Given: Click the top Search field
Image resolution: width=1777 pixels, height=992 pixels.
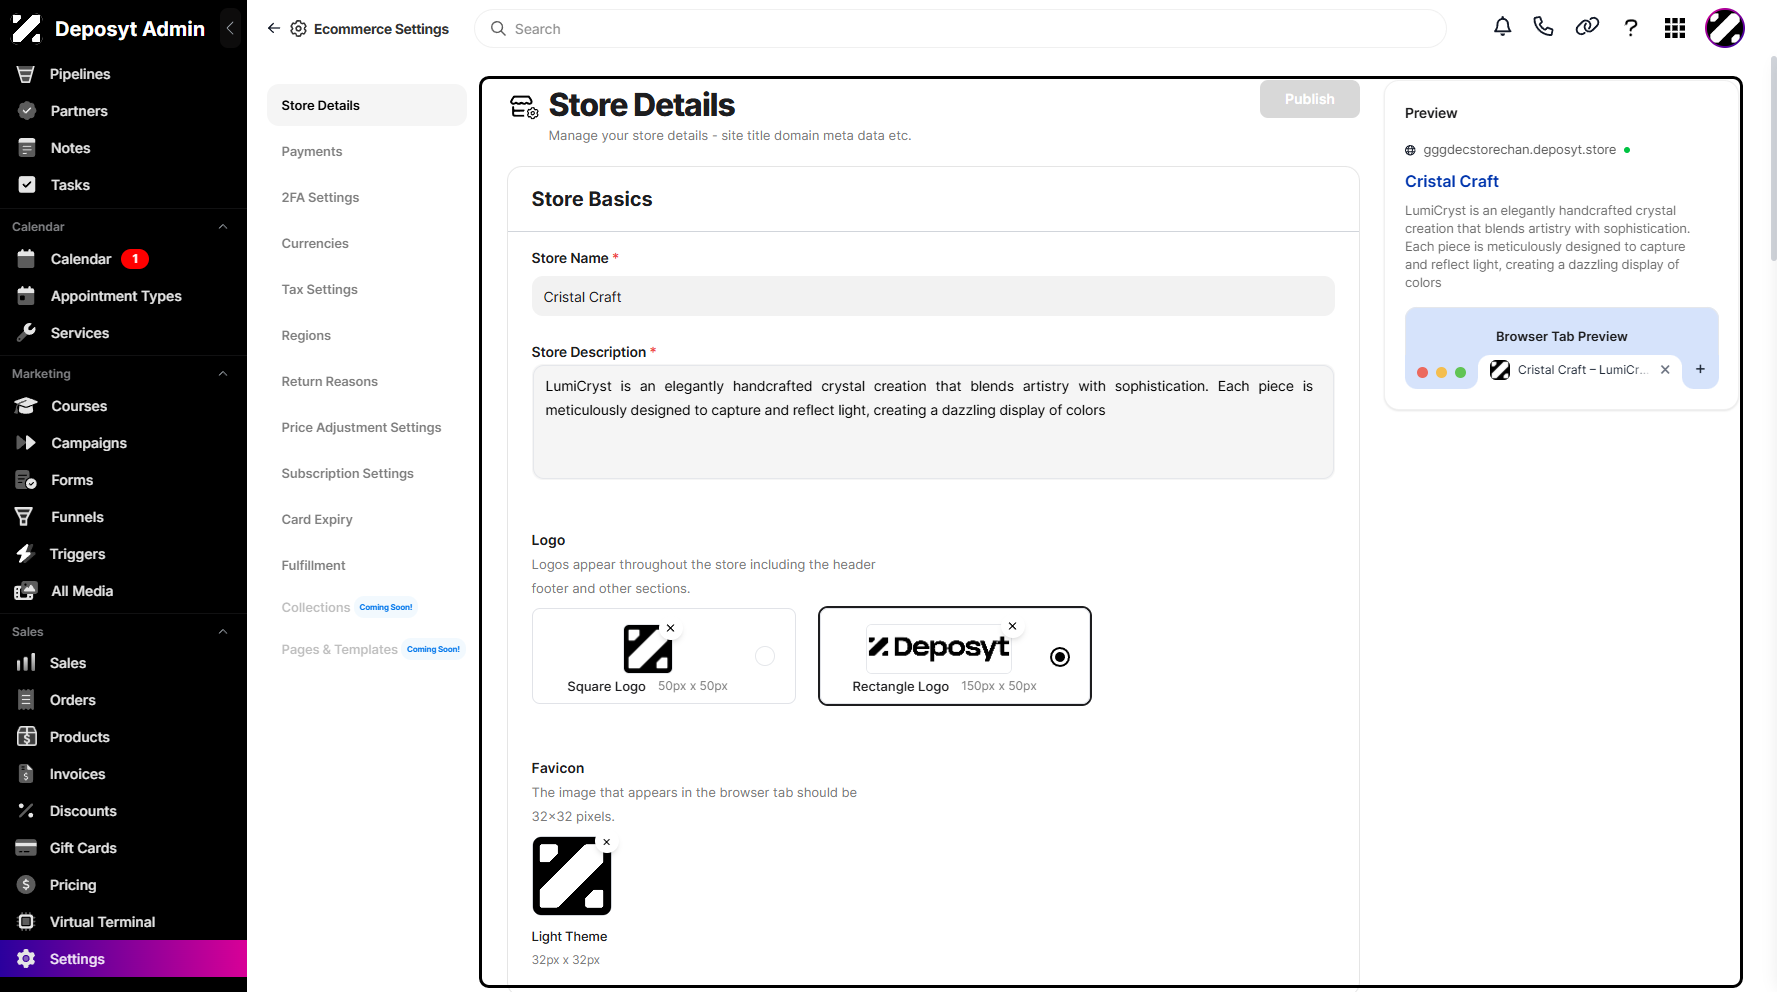Looking at the screenshot, I should (x=960, y=29).
